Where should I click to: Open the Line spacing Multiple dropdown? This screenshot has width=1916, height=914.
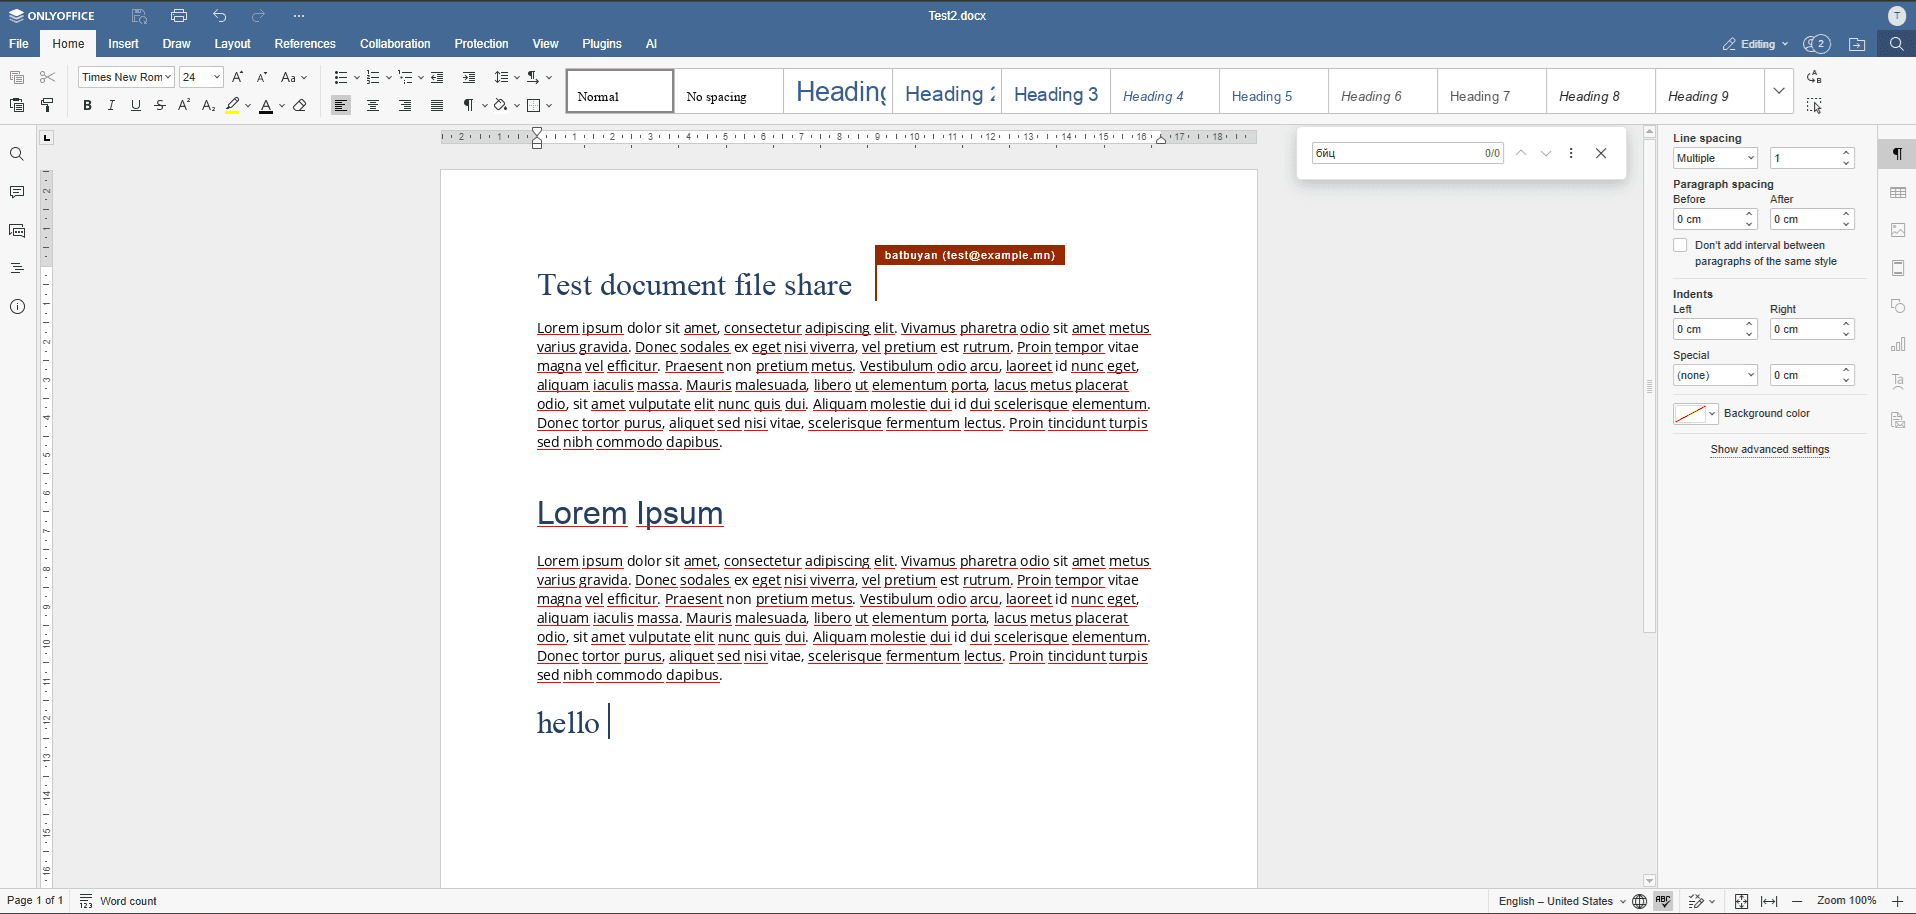[x=1716, y=158]
